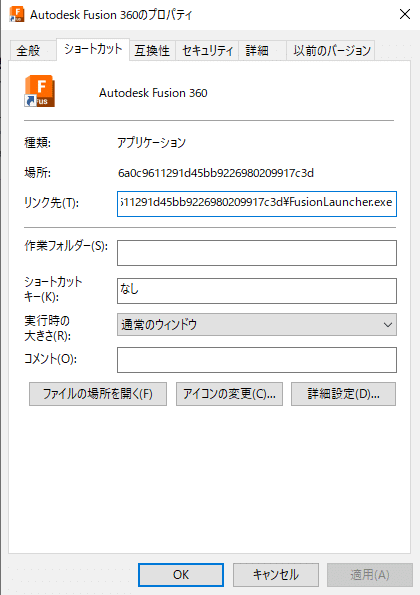Click the 種類 value アプリケーション
This screenshot has height=595, width=420.
[151, 143]
